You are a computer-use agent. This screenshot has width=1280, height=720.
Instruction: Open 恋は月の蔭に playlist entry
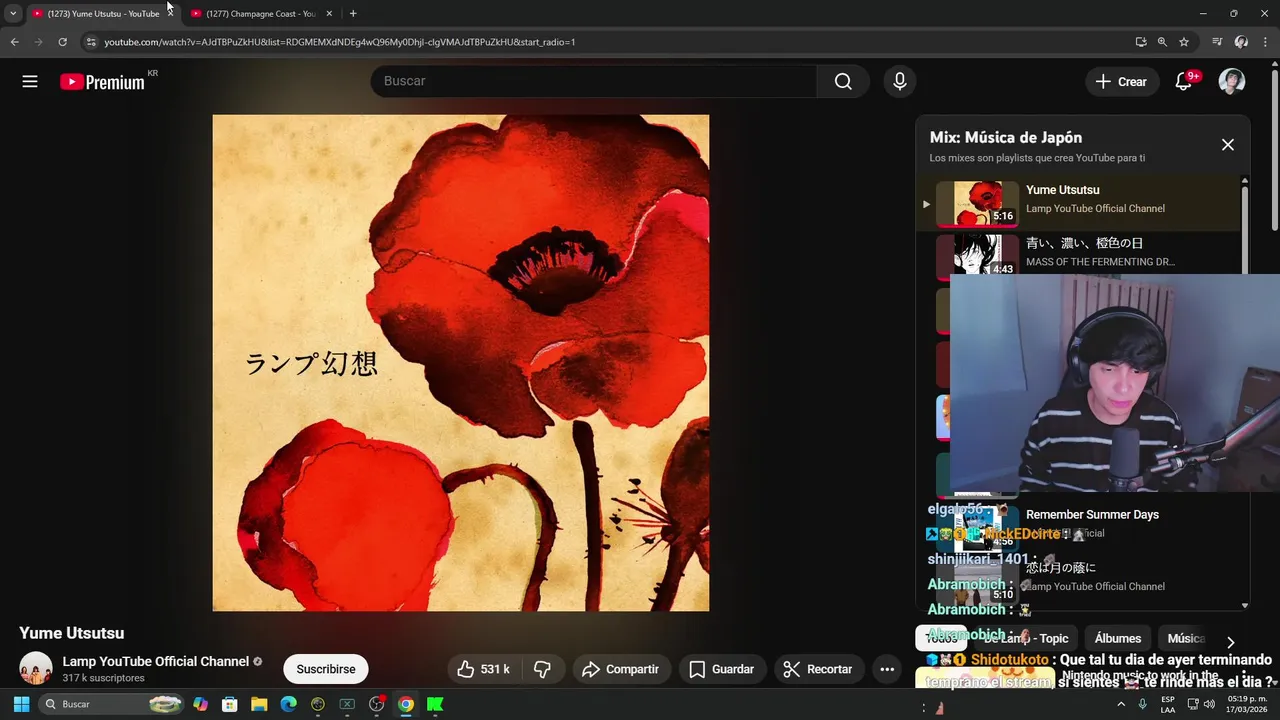pos(1061,568)
